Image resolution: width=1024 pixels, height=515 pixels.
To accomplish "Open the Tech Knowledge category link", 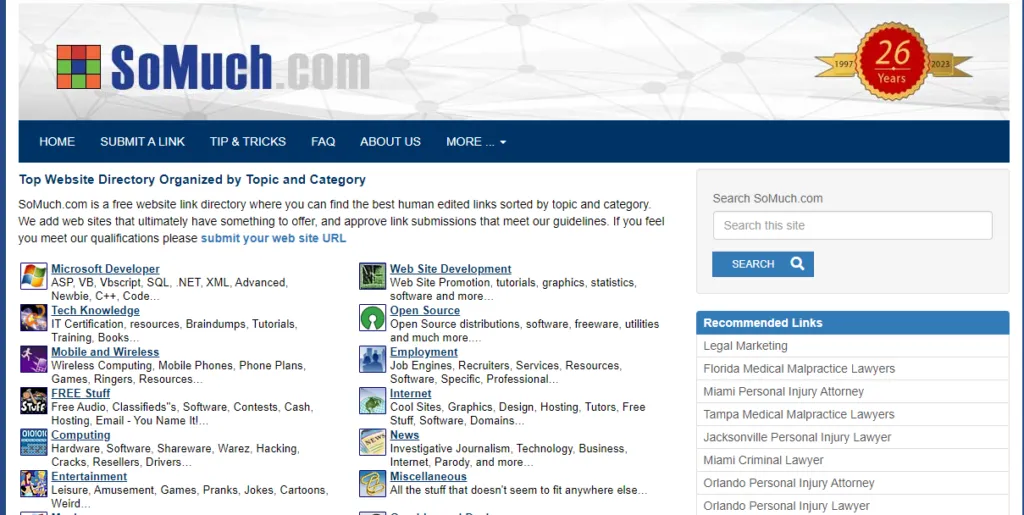I will [95, 311].
